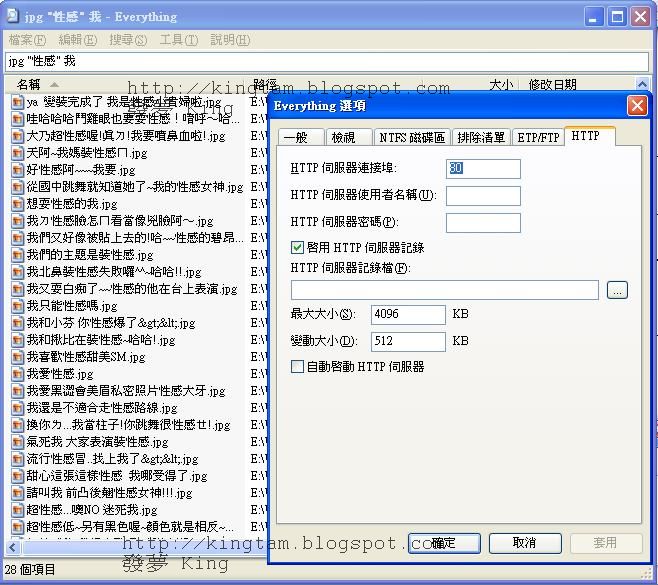Click the browse (...) button for log file

pyautogui.click(x=617, y=290)
